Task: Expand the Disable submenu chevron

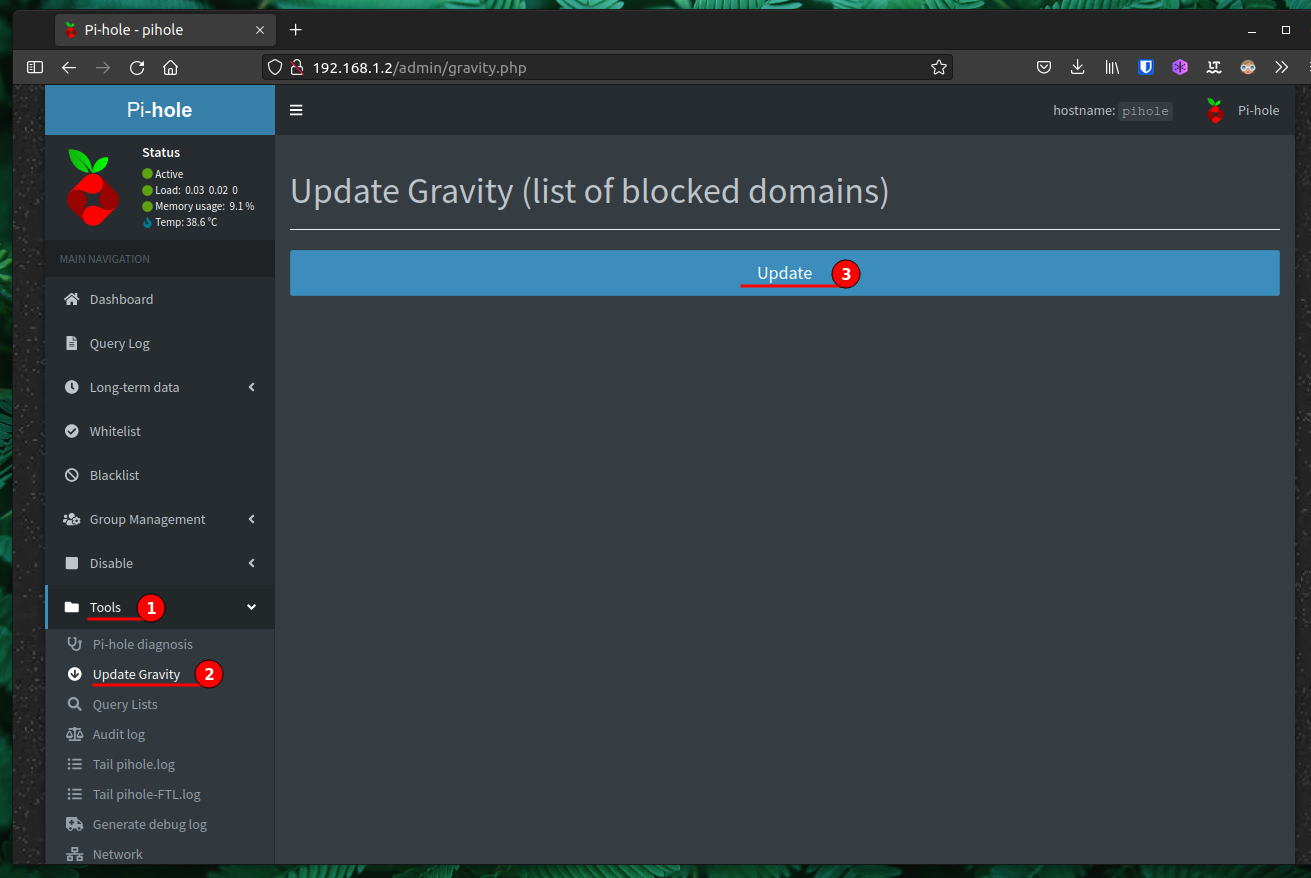Action: pyautogui.click(x=252, y=563)
